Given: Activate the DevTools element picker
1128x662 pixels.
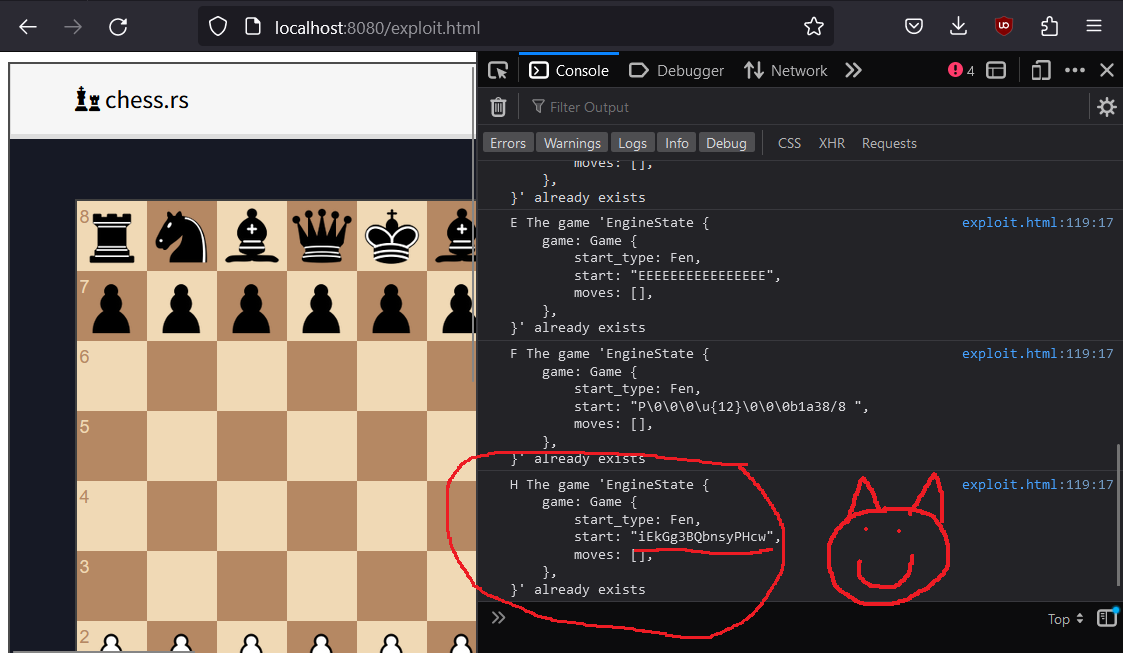Looking at the screenshot, I should click(498, 71).
